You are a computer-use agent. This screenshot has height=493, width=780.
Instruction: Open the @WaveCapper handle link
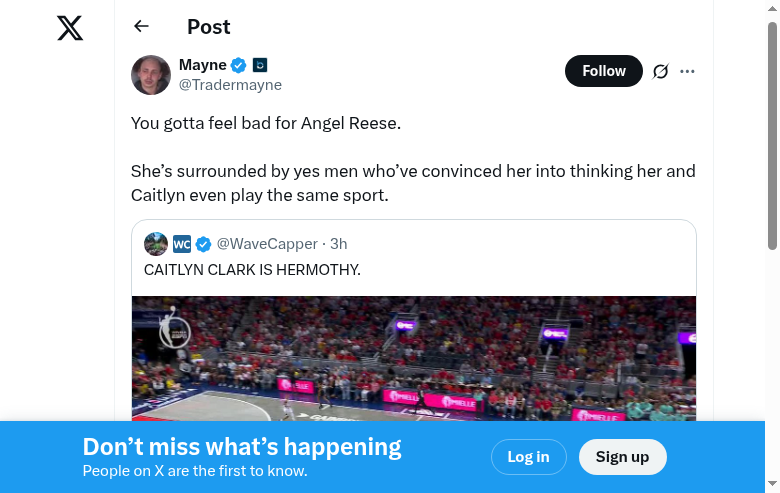click(267, 244)
